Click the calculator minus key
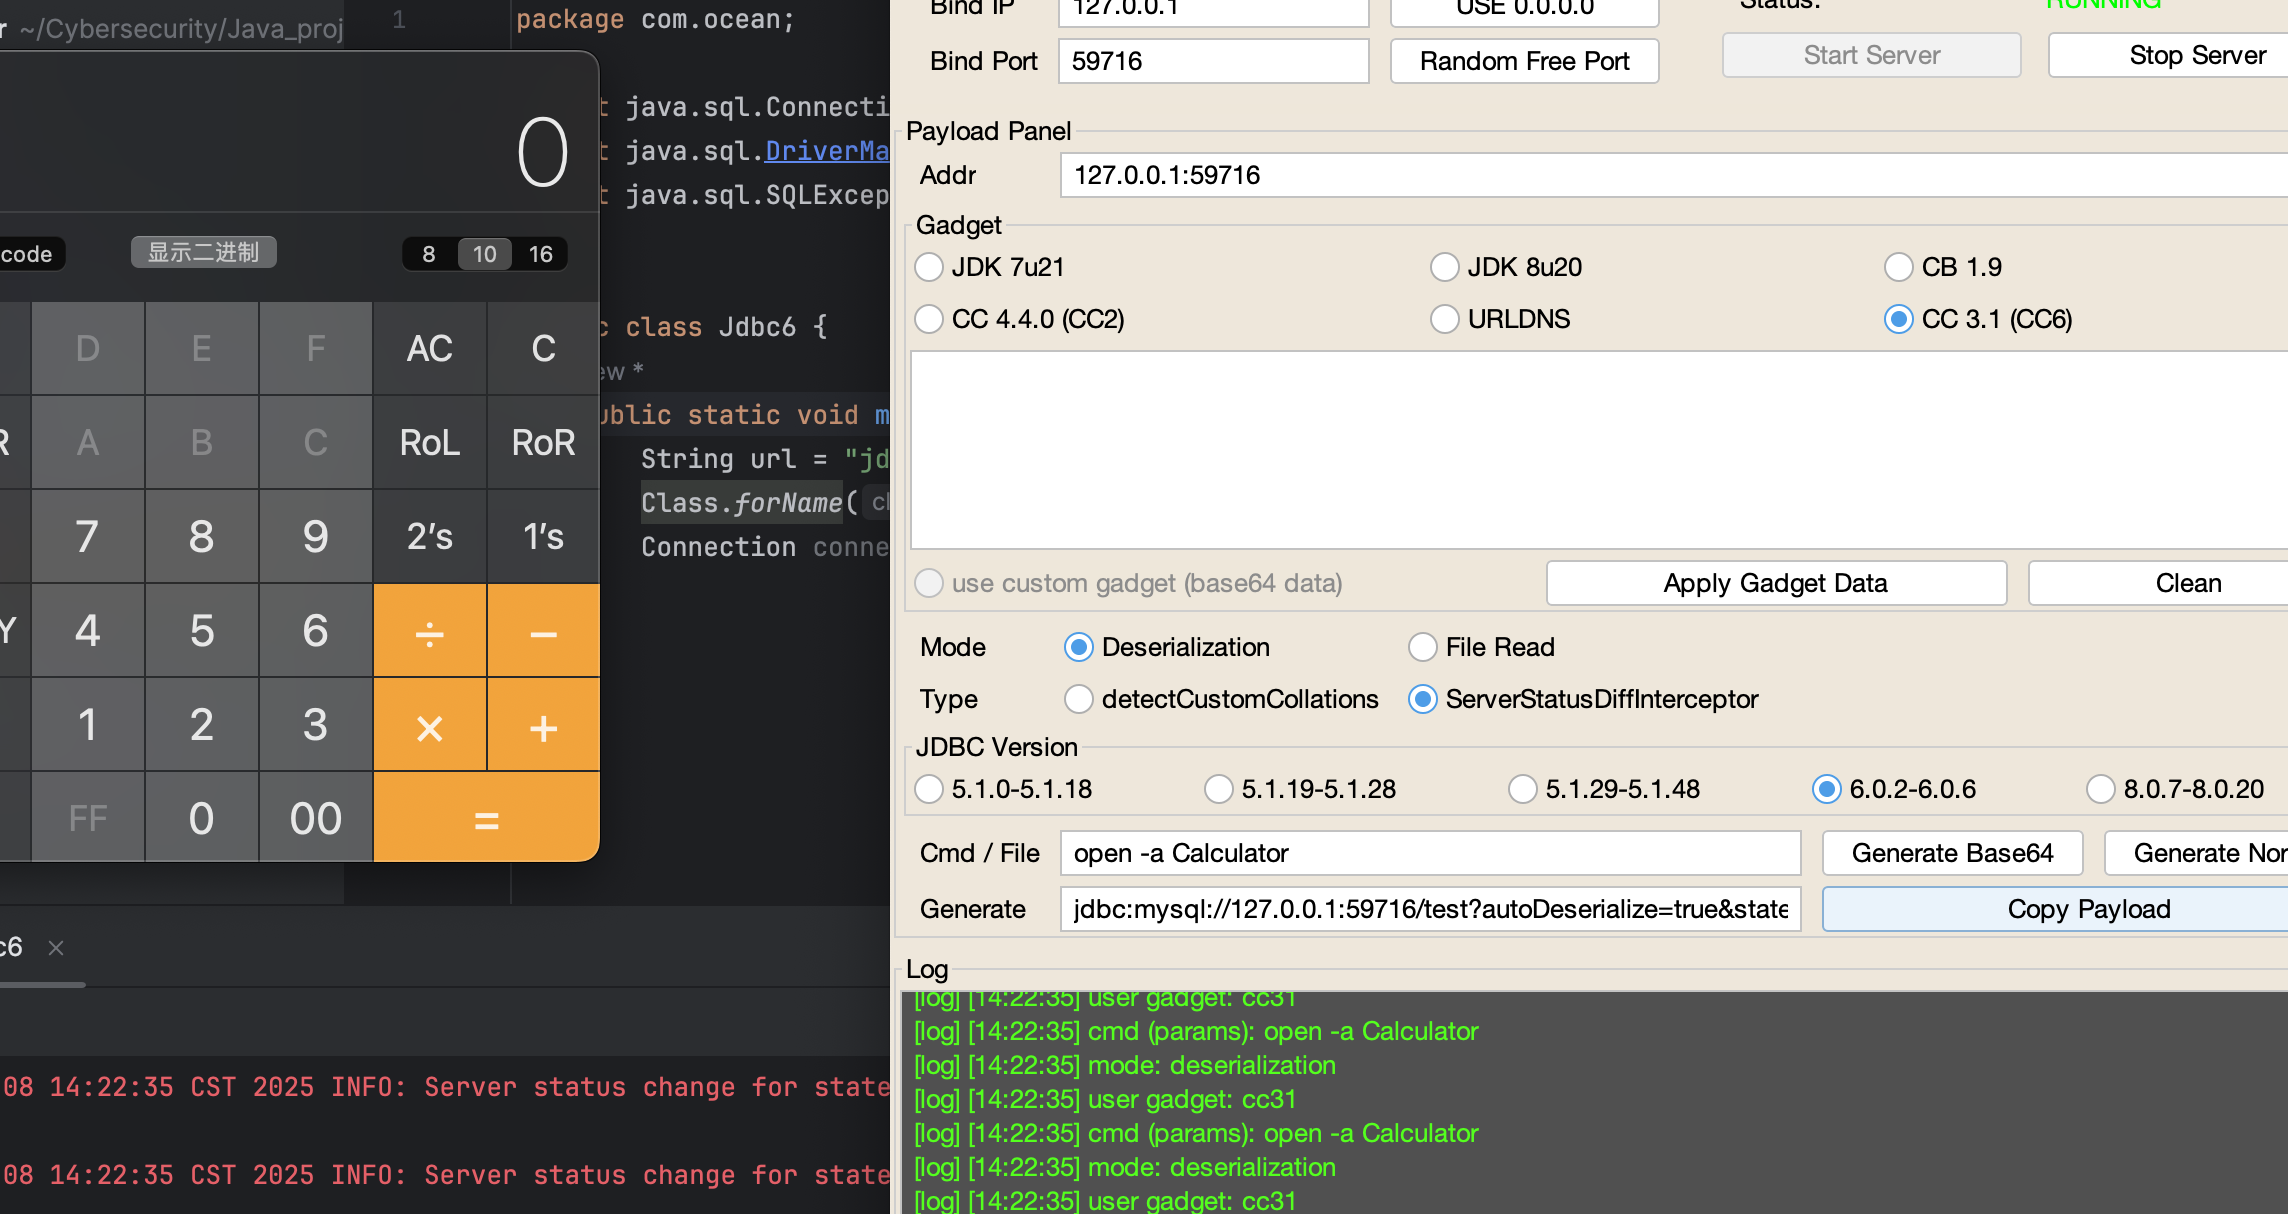Image resolution: width=2288 pixels, height=1214 pixels. [544, 631]
